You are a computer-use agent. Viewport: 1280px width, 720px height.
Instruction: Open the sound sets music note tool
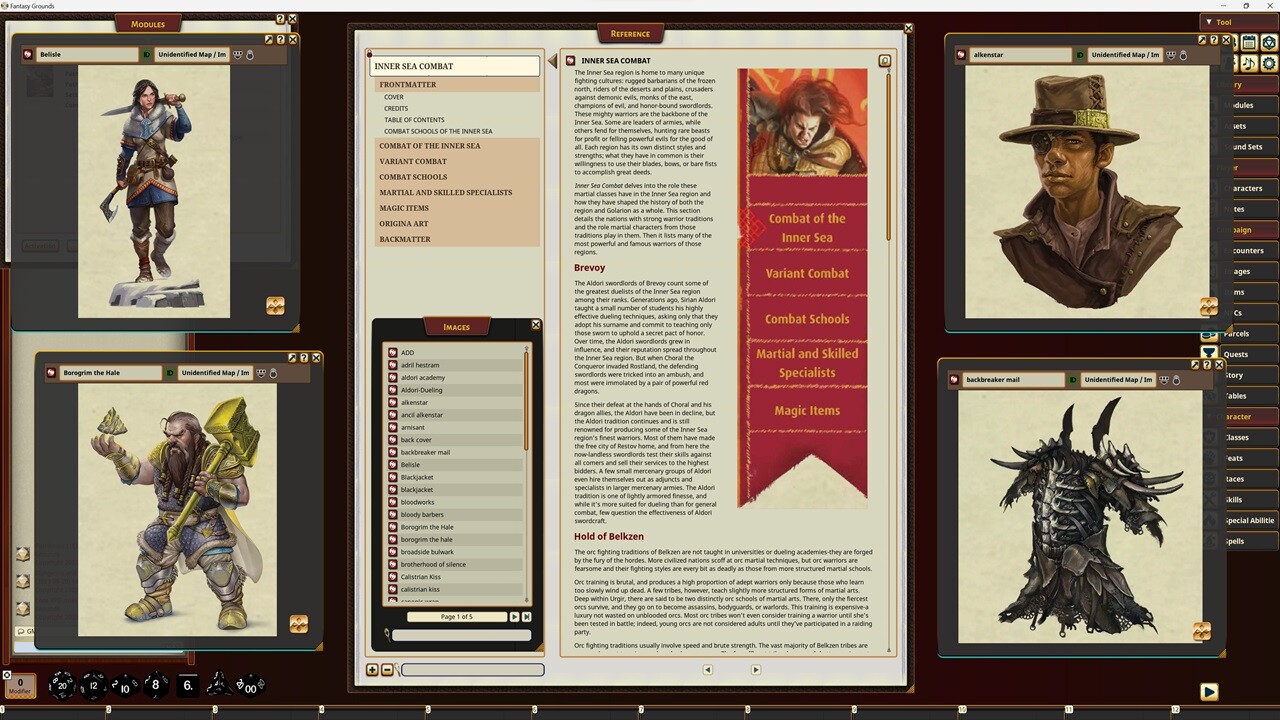coord(1249,63)
